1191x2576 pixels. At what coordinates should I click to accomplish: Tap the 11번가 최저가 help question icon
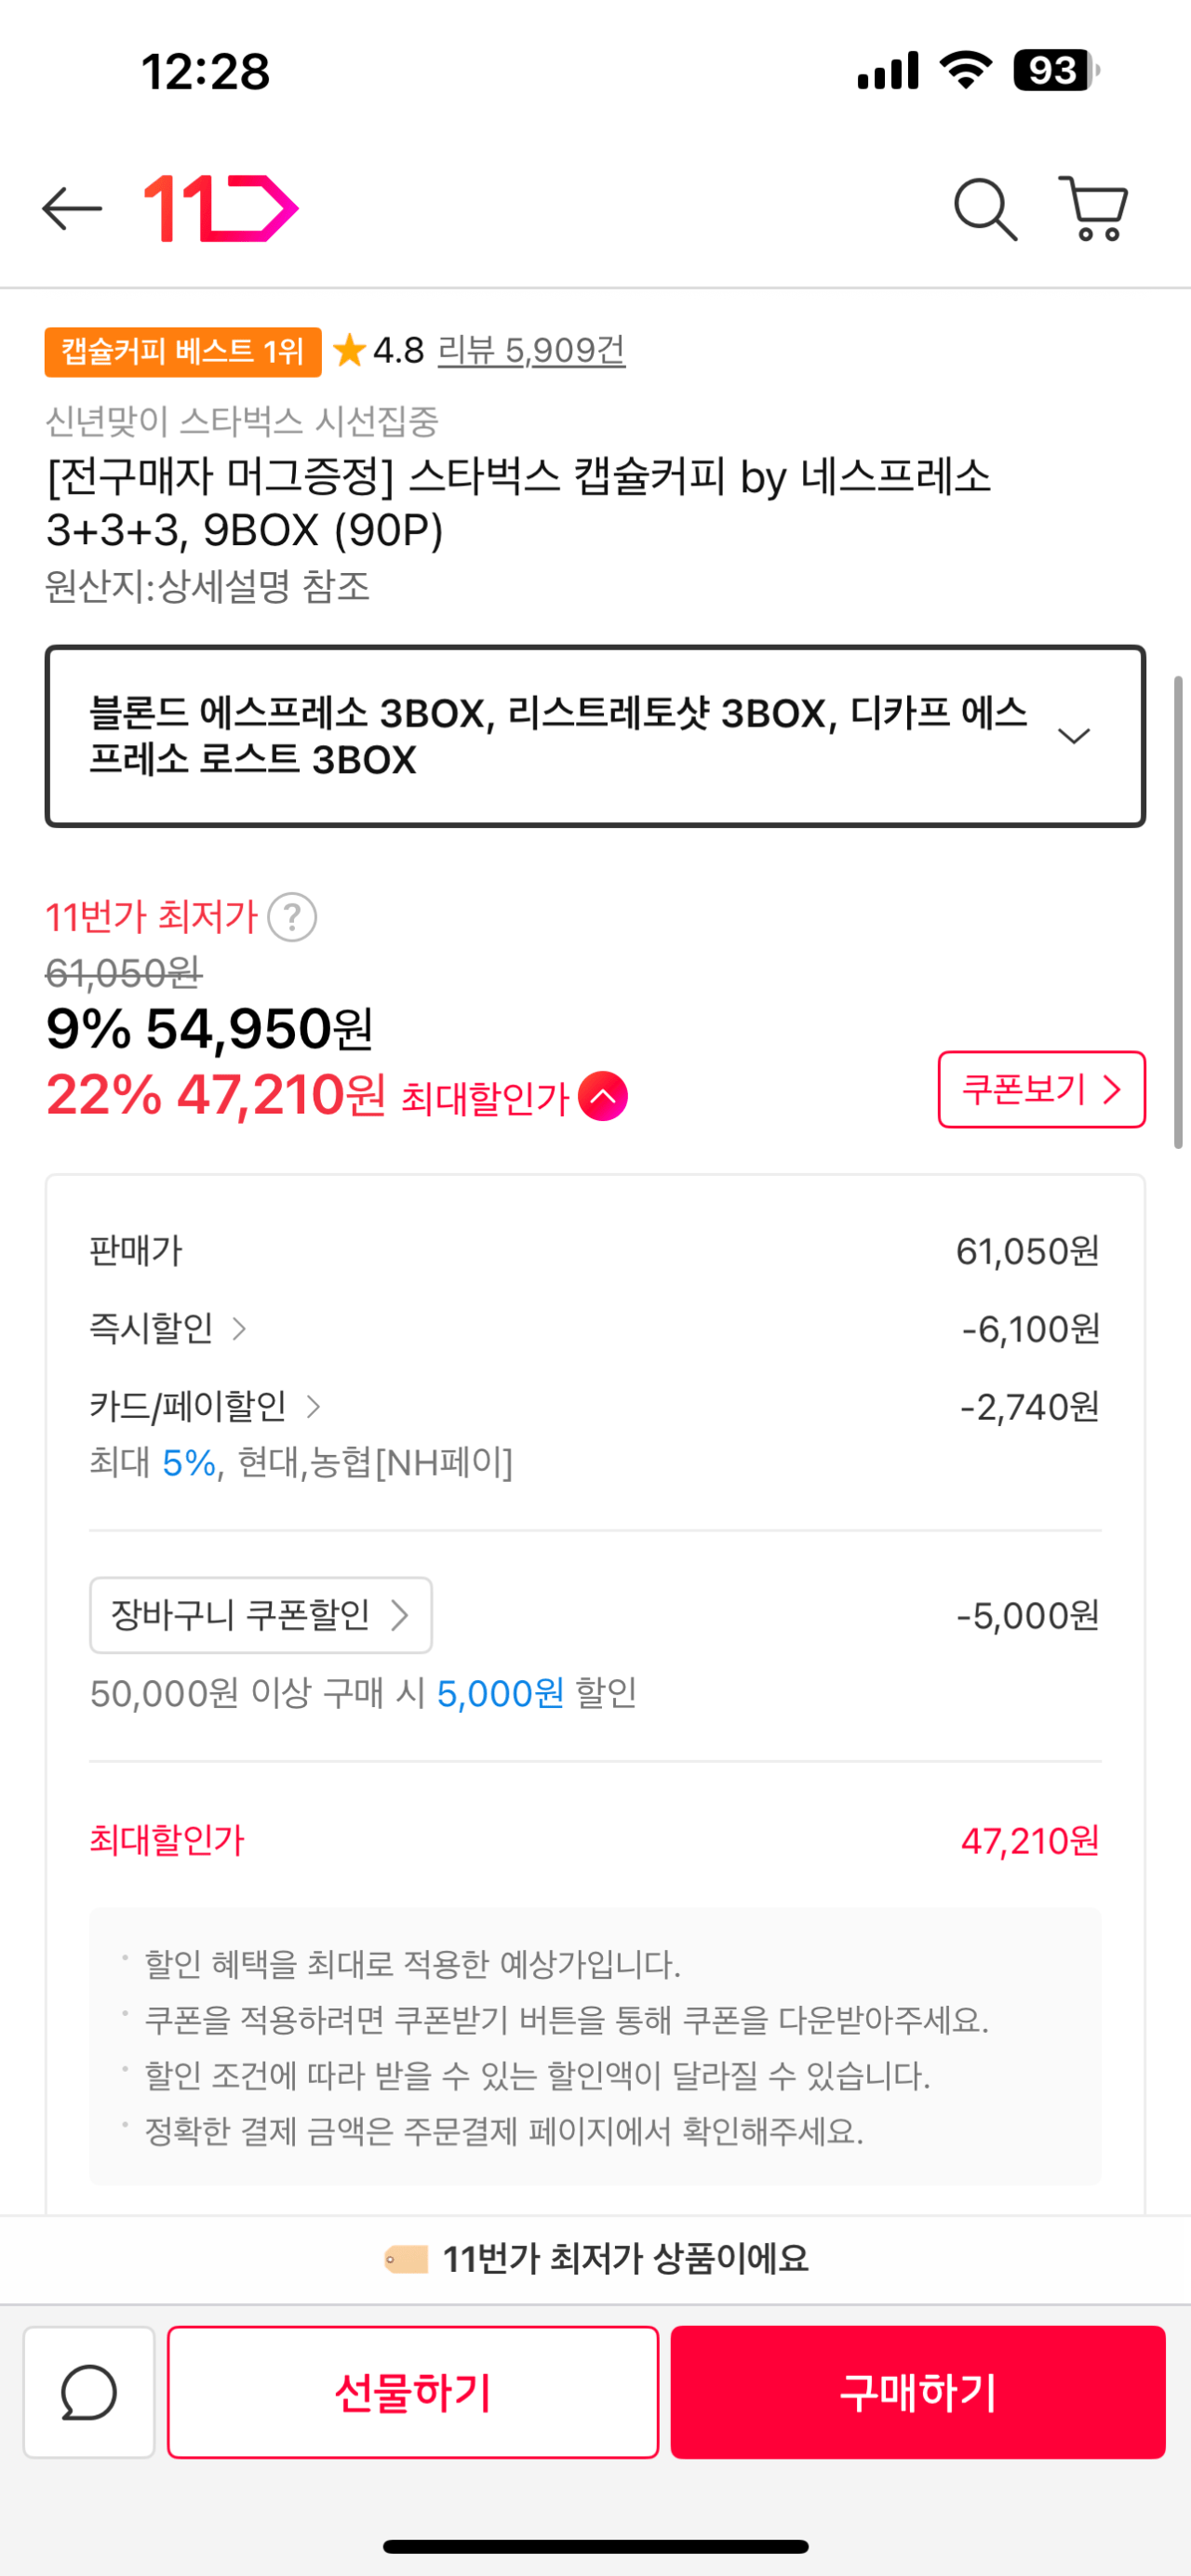point(292,917)
